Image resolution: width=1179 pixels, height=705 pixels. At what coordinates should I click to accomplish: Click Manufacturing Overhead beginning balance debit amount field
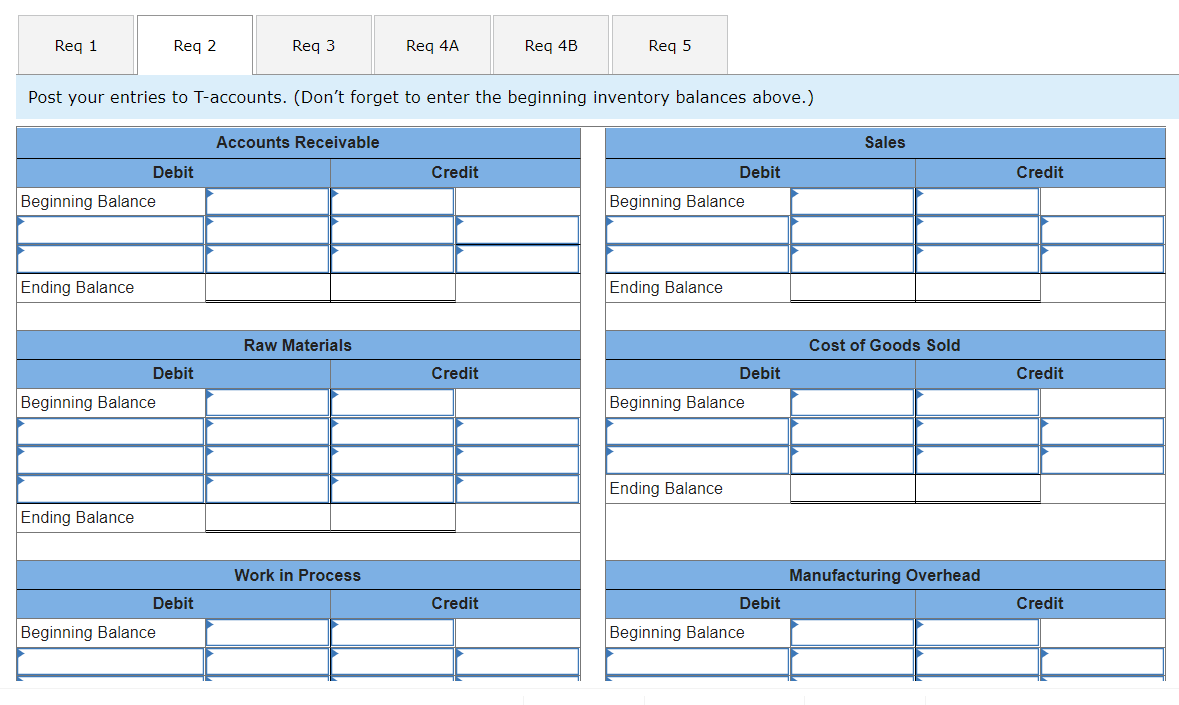point(853,632)
